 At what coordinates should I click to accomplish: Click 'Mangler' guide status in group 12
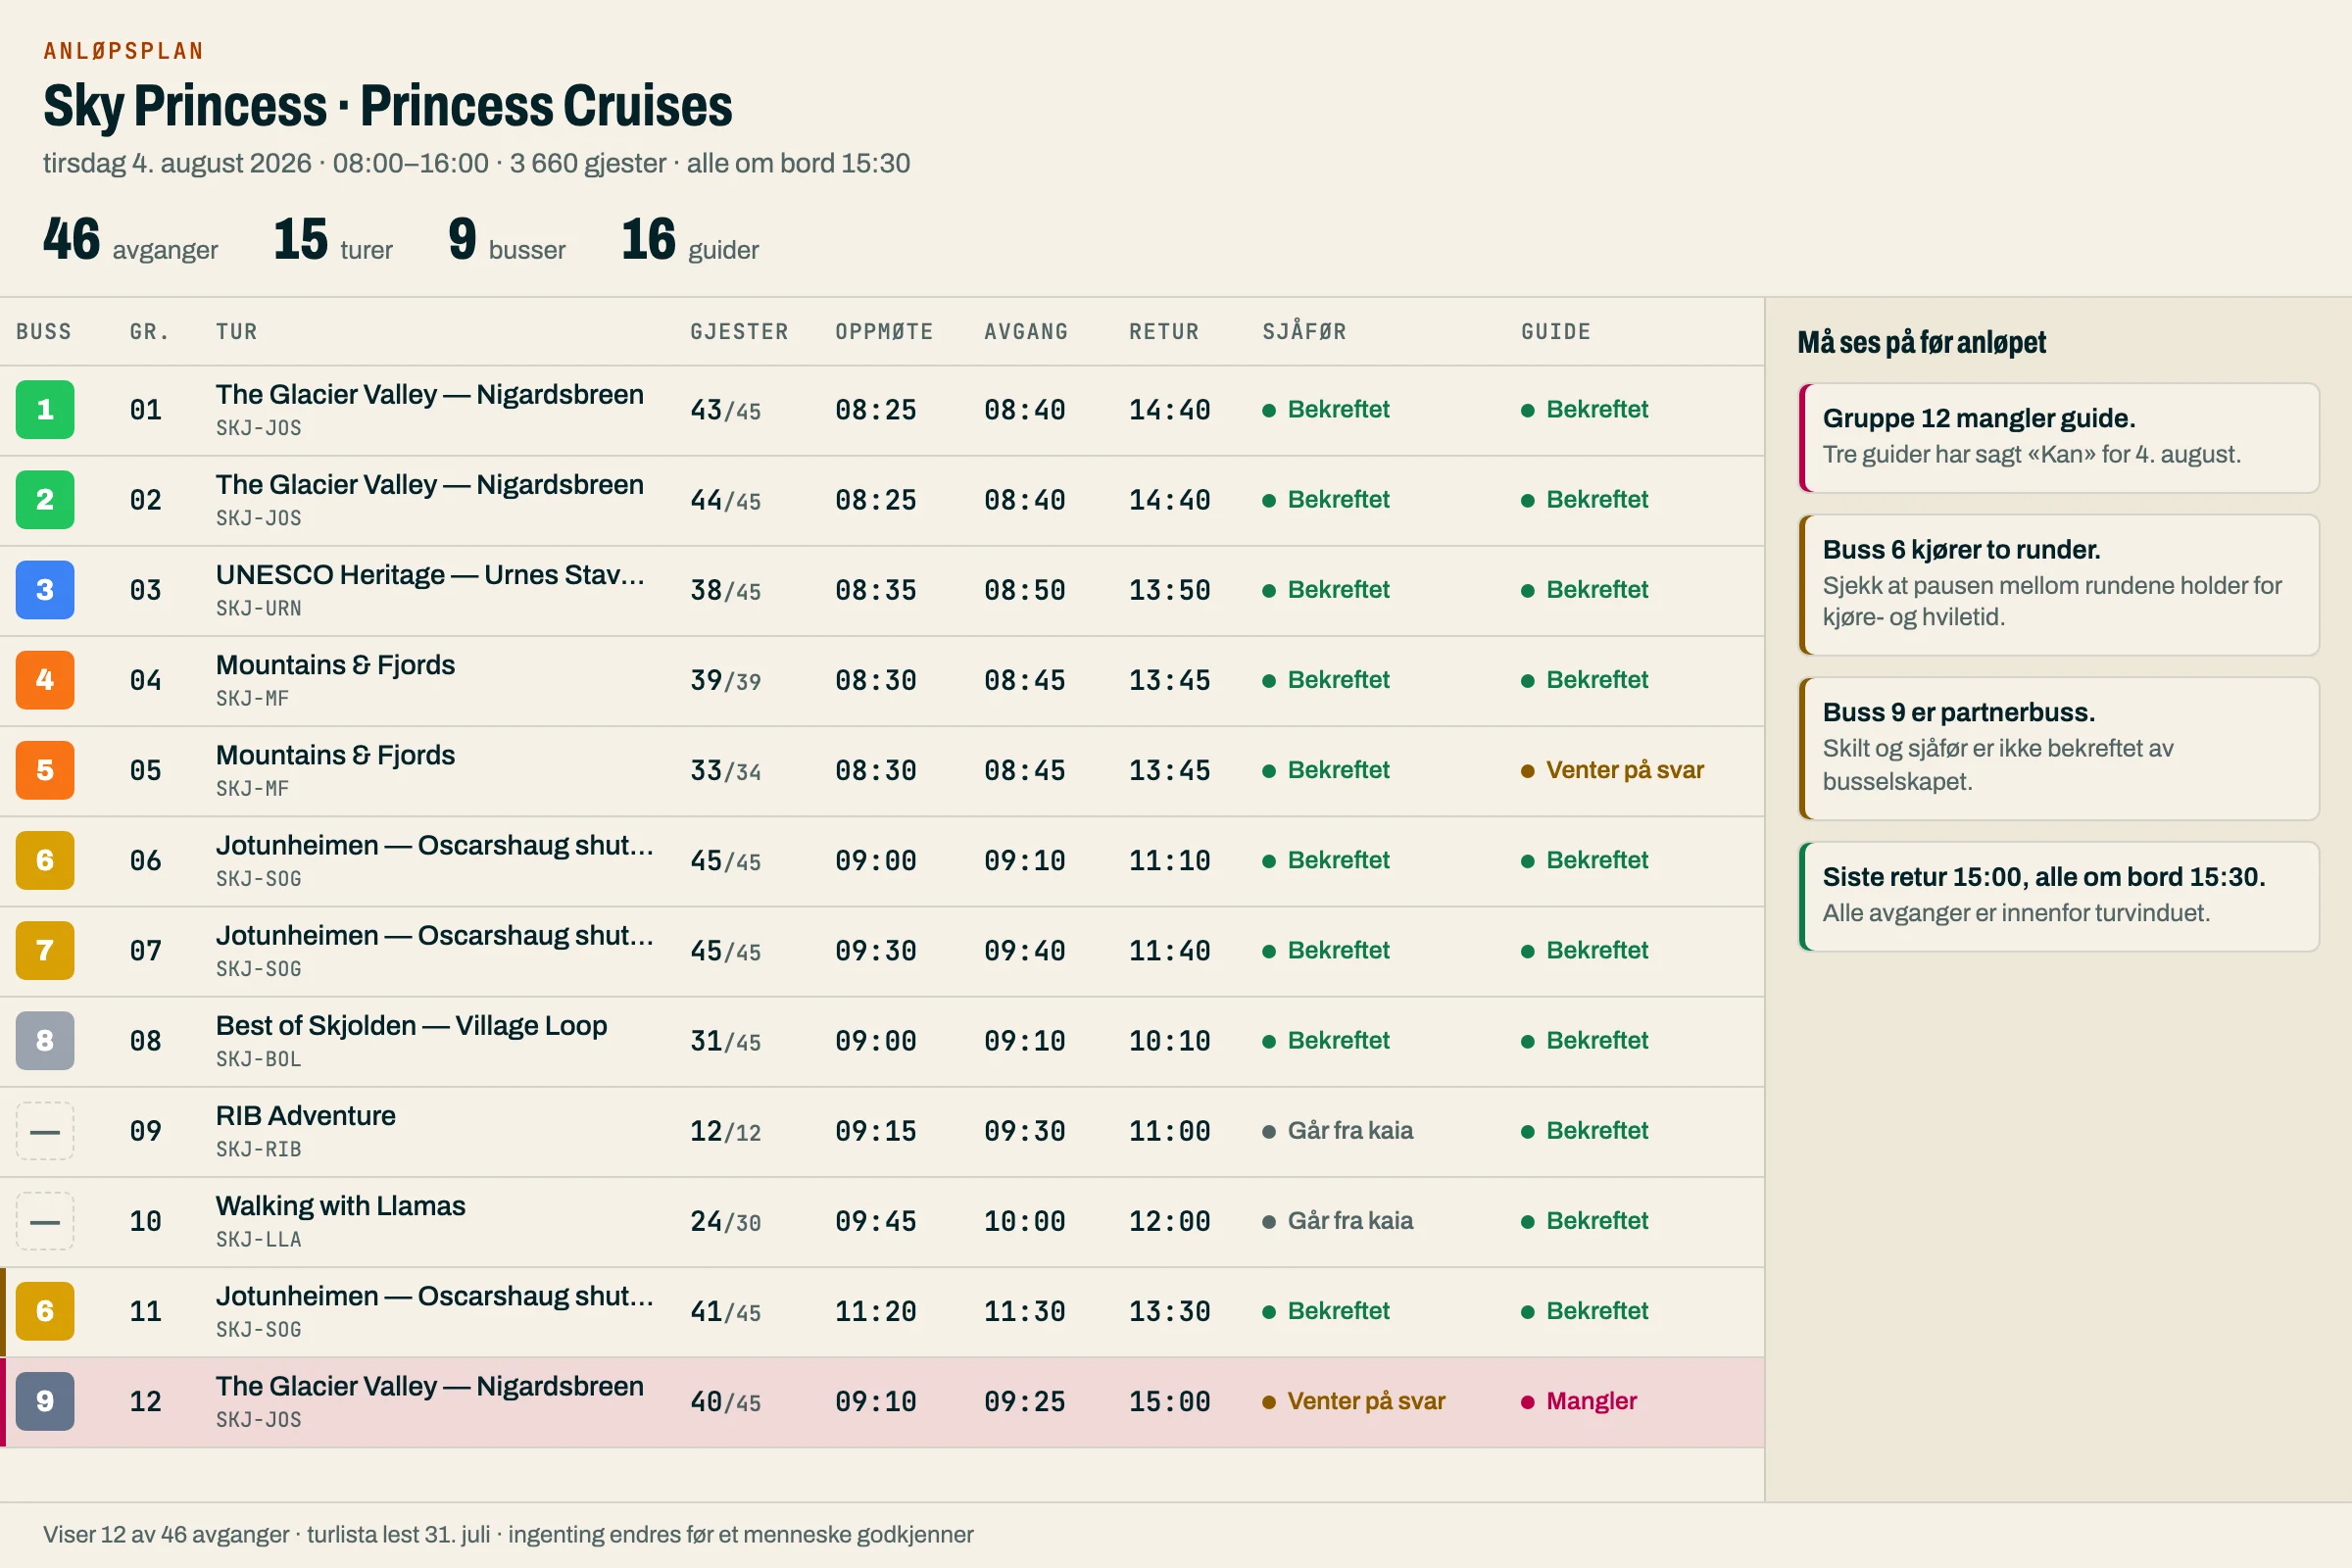coord(1579,1401)
